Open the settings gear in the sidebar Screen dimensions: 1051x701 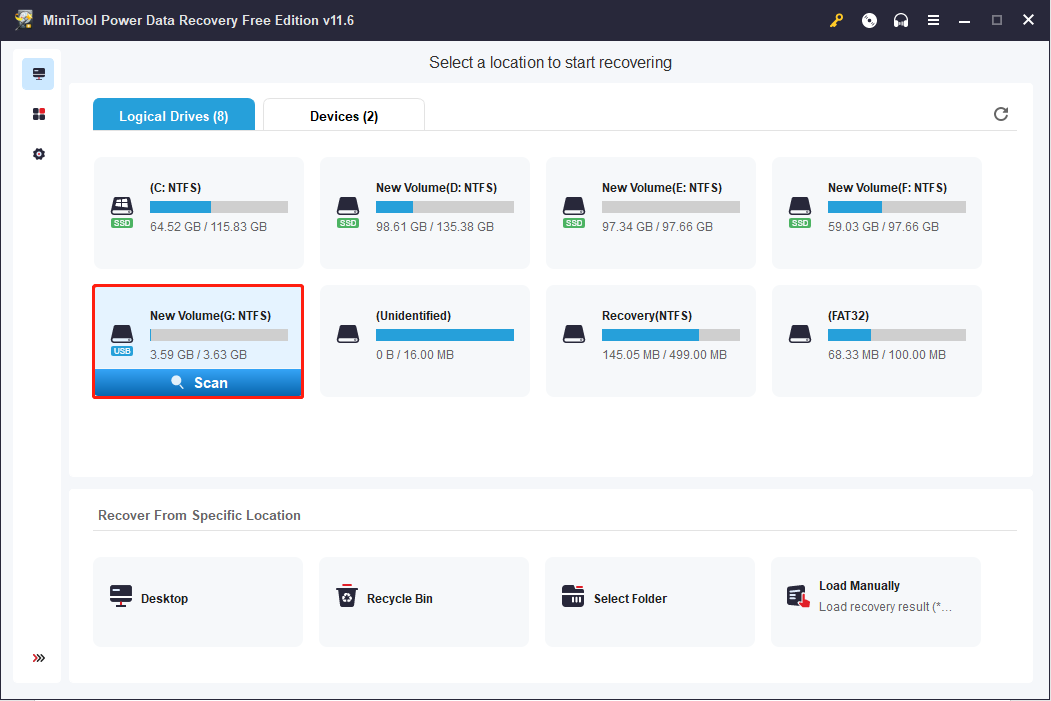(x=38, y=153)
